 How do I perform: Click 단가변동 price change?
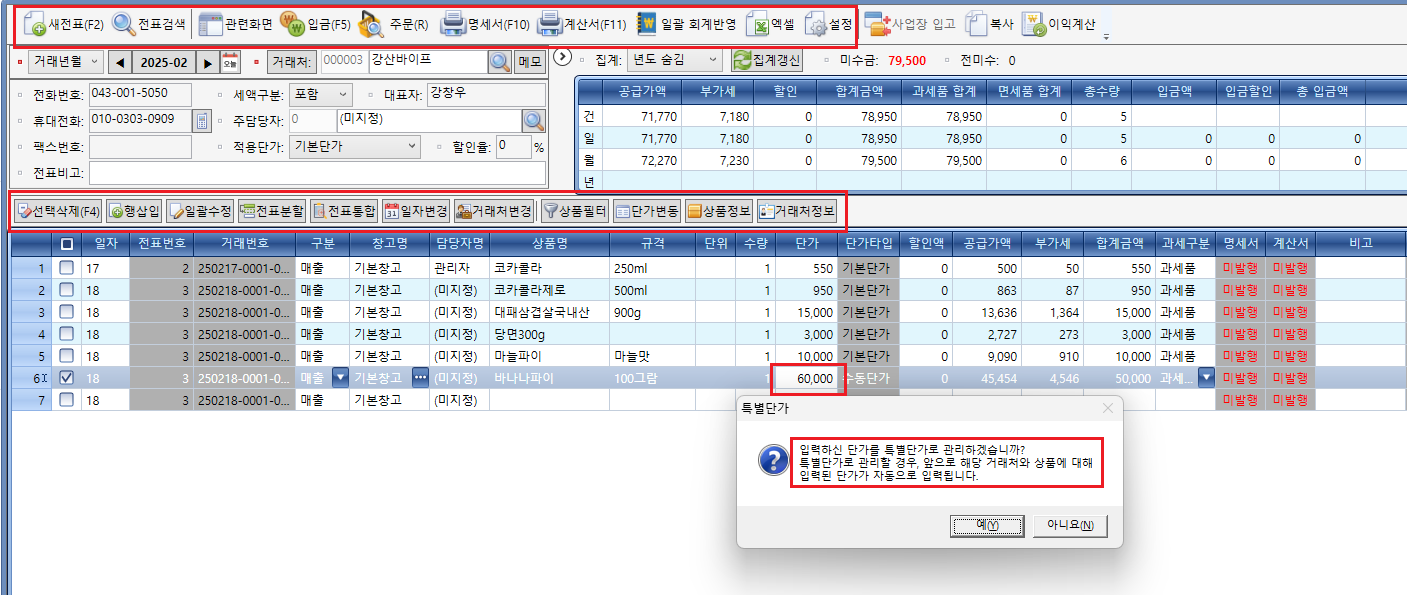click(647, 211)
